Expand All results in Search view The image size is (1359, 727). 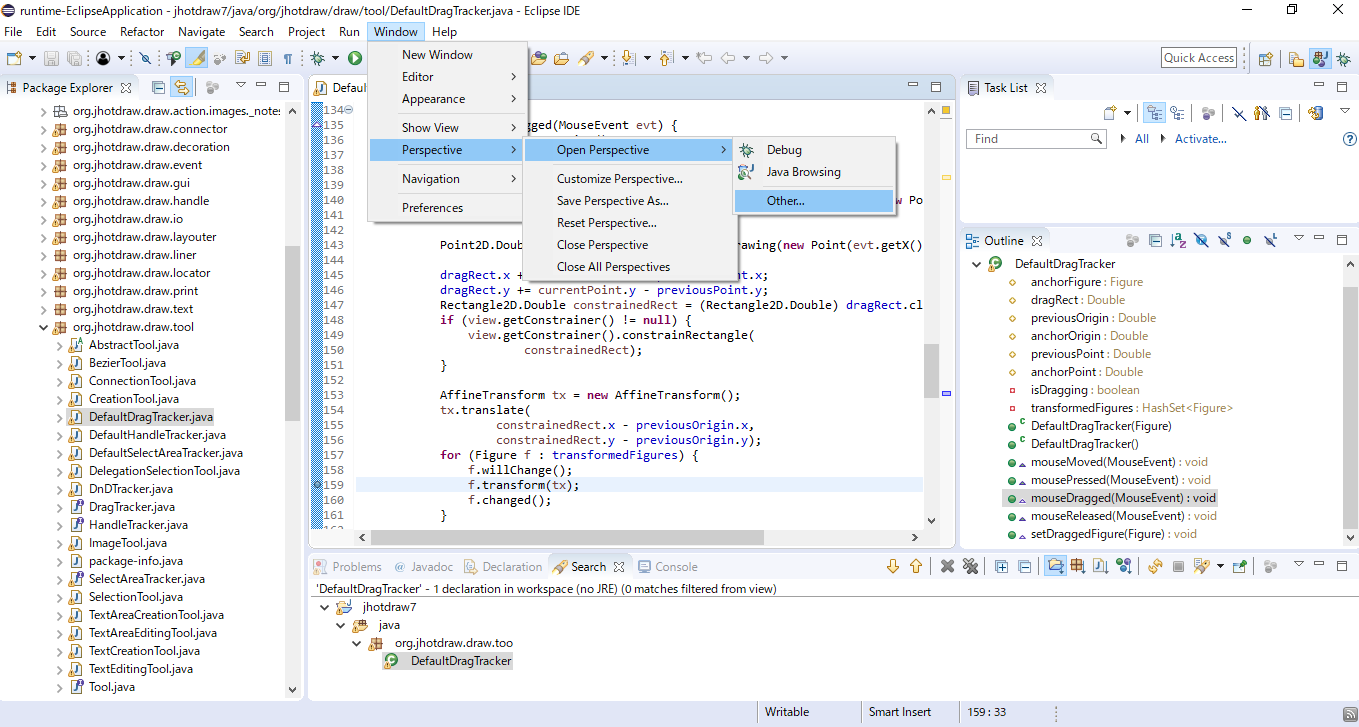1001,566
